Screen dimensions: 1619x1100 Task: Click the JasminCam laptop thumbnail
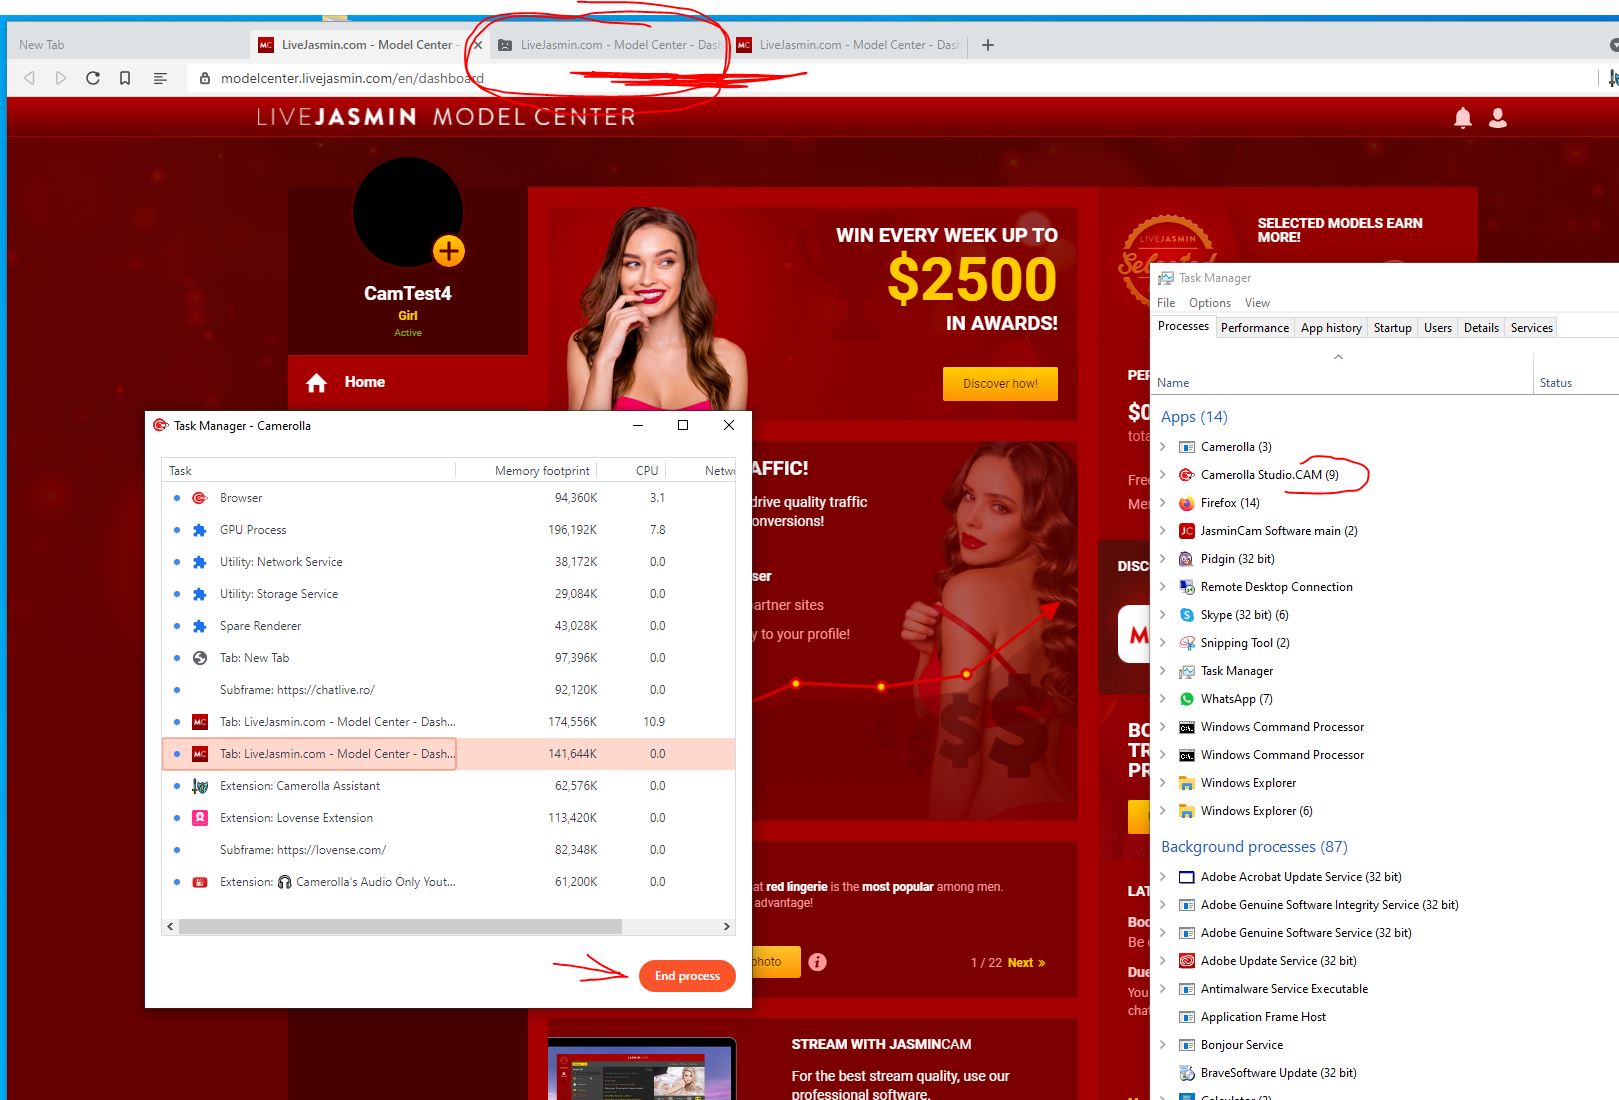point(641,1070)
